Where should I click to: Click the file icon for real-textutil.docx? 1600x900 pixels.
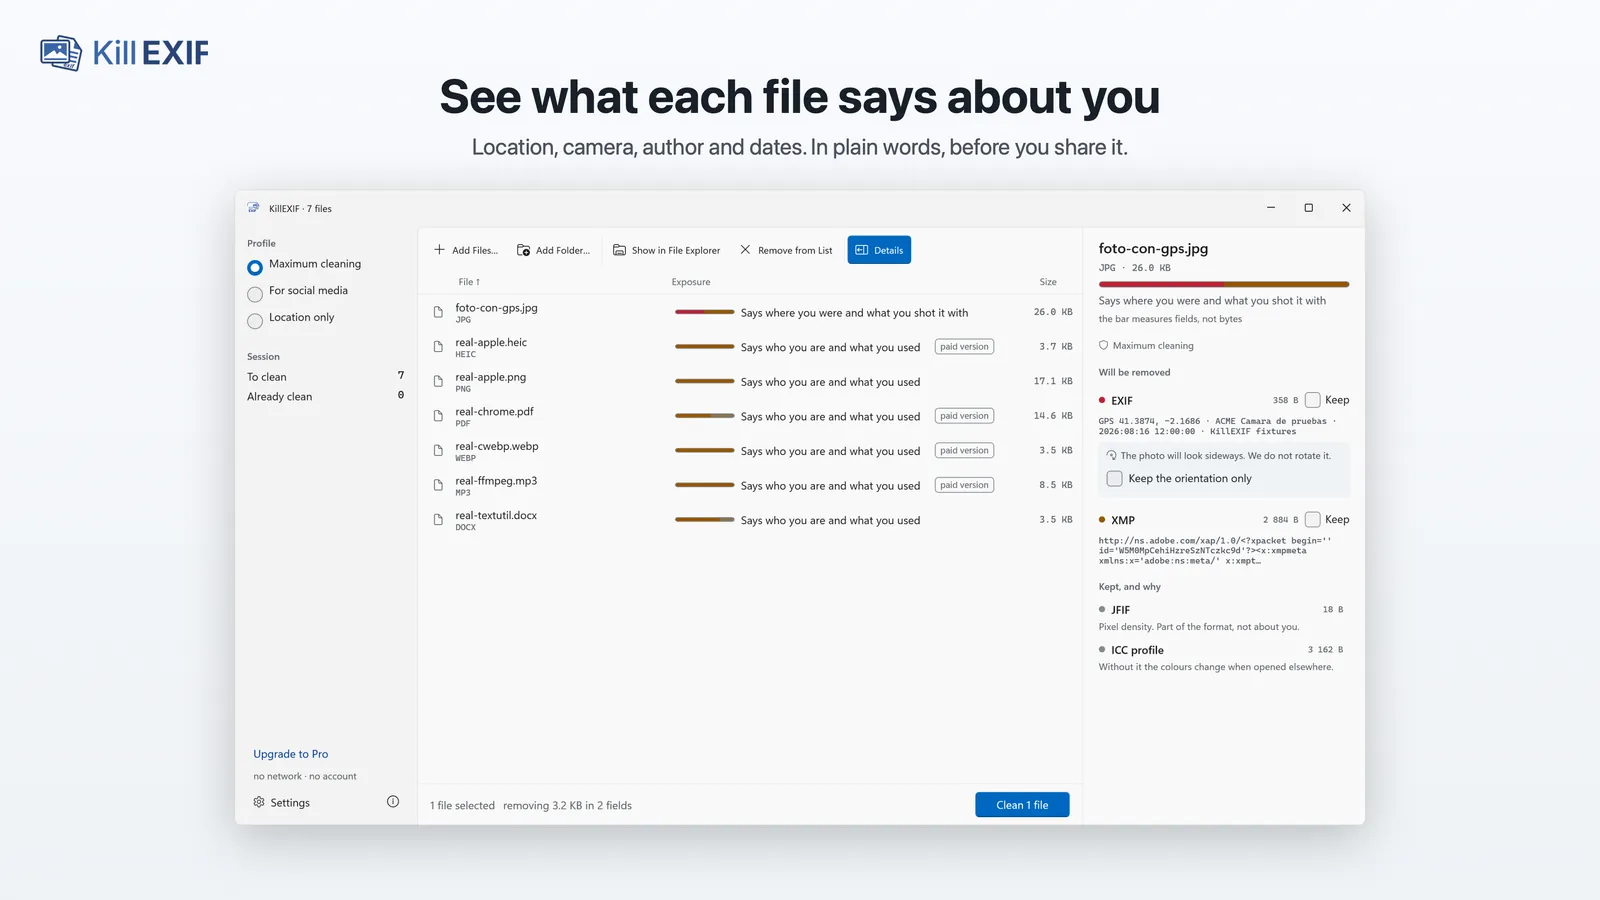tap(438, 520)
